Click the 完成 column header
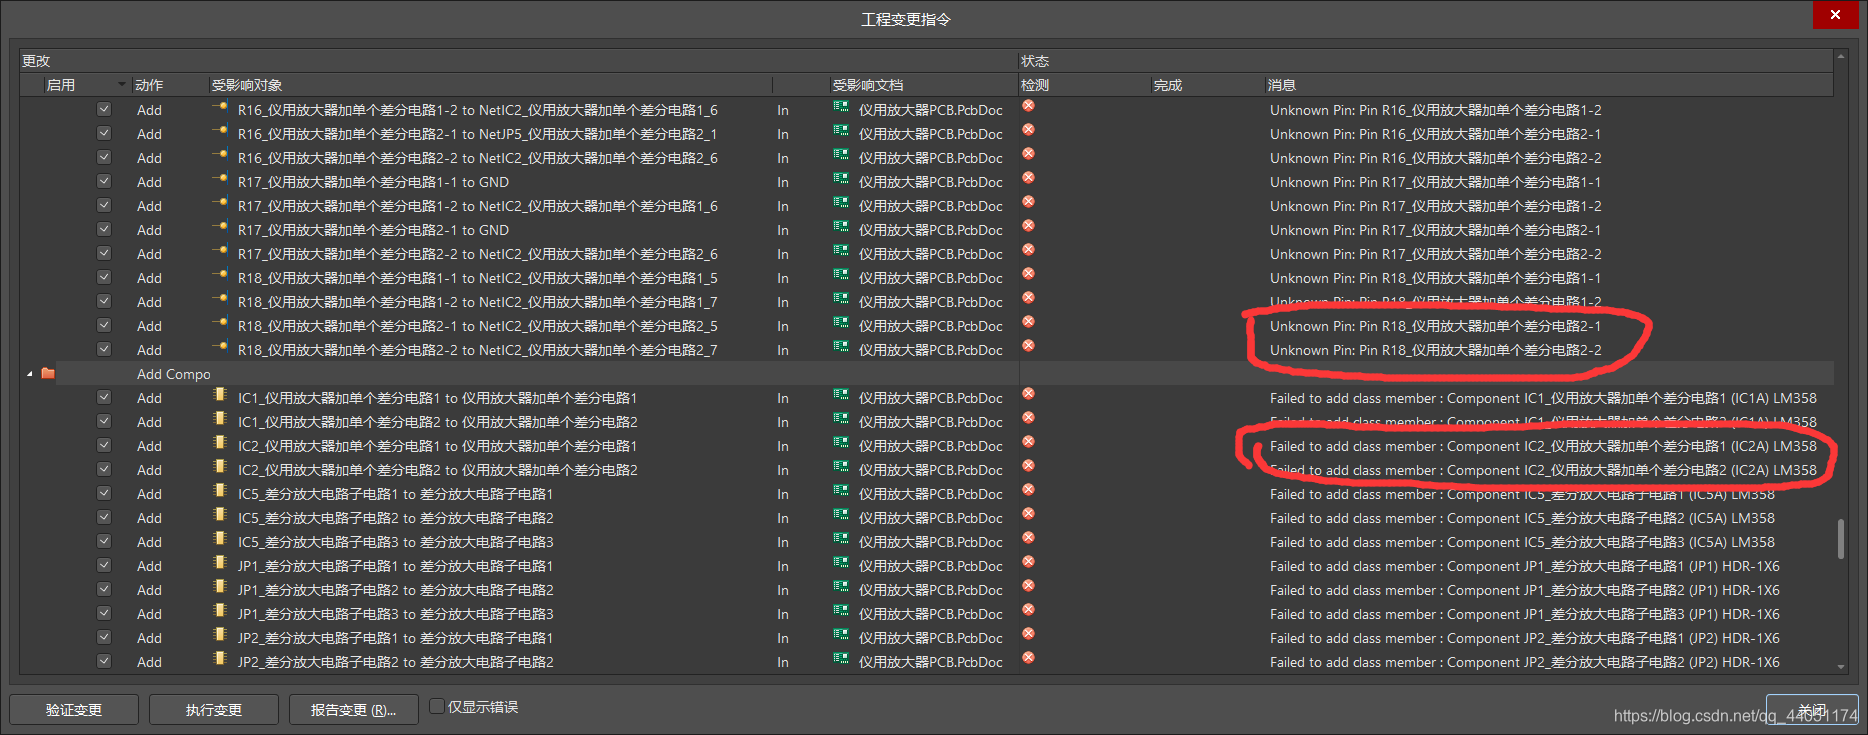1868x735 pixels. click(x=1207, y=85)
